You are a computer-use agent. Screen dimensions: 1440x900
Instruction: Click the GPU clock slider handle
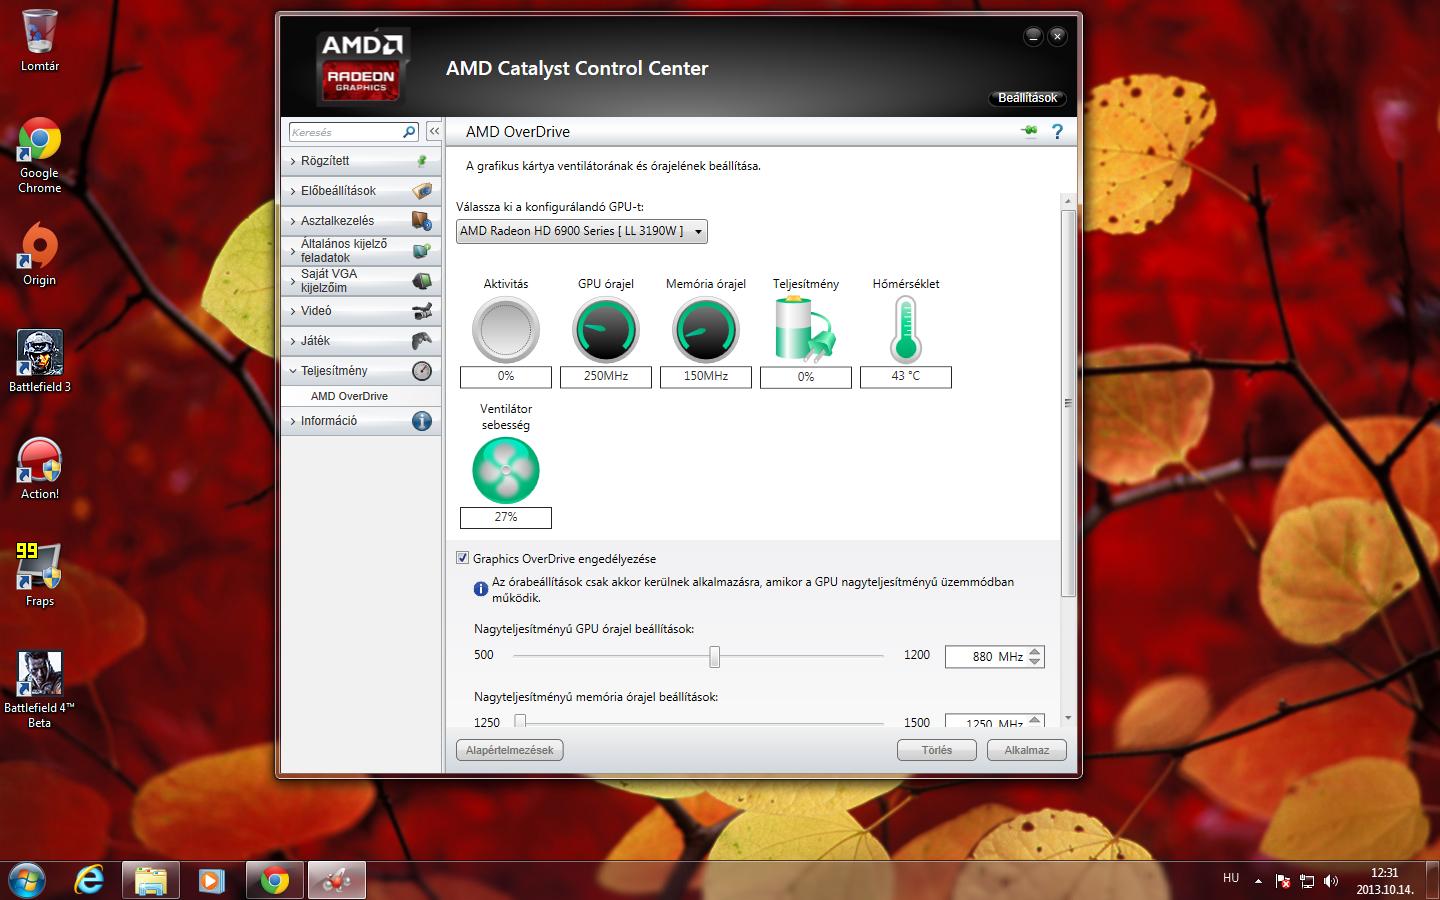pyautogui.click(x=714, y=656)
